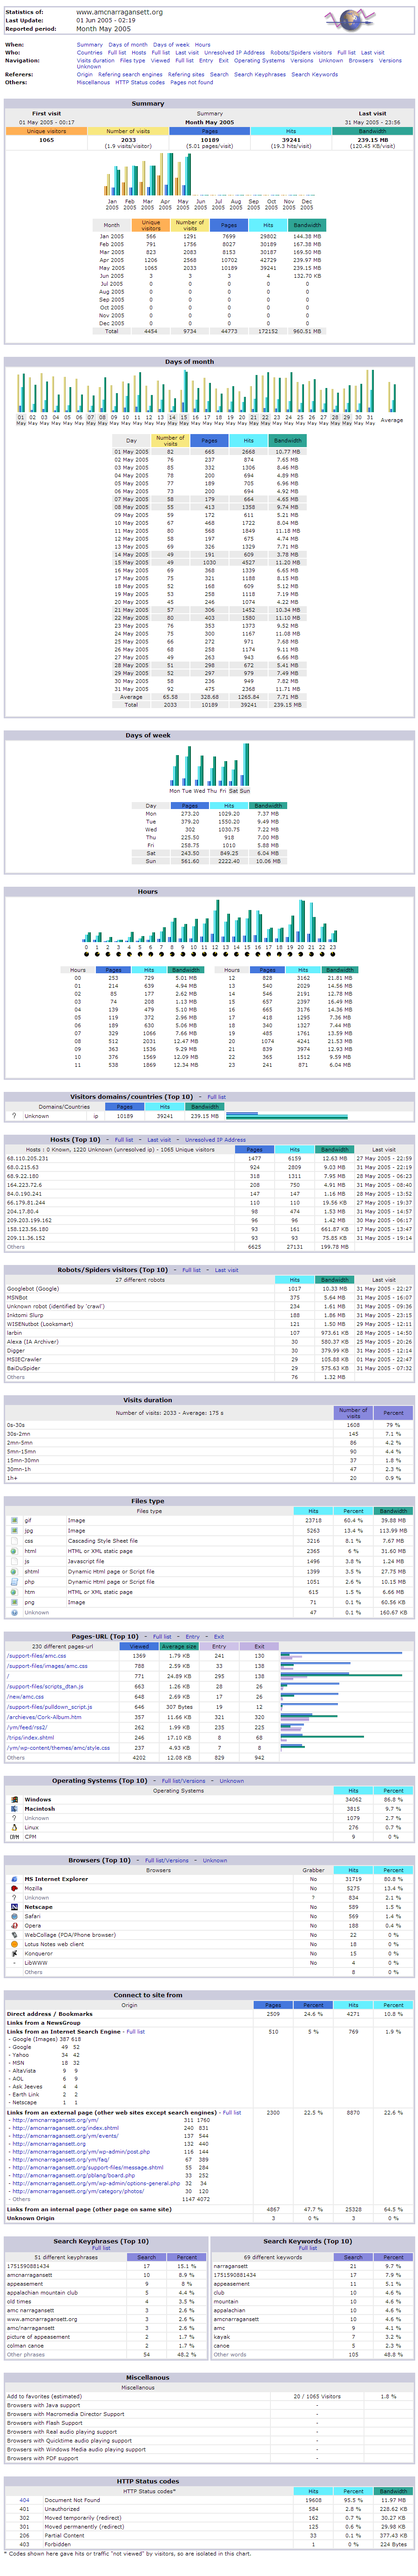Open the /support-files/amc.css page URL

[x=36, y=1655]
